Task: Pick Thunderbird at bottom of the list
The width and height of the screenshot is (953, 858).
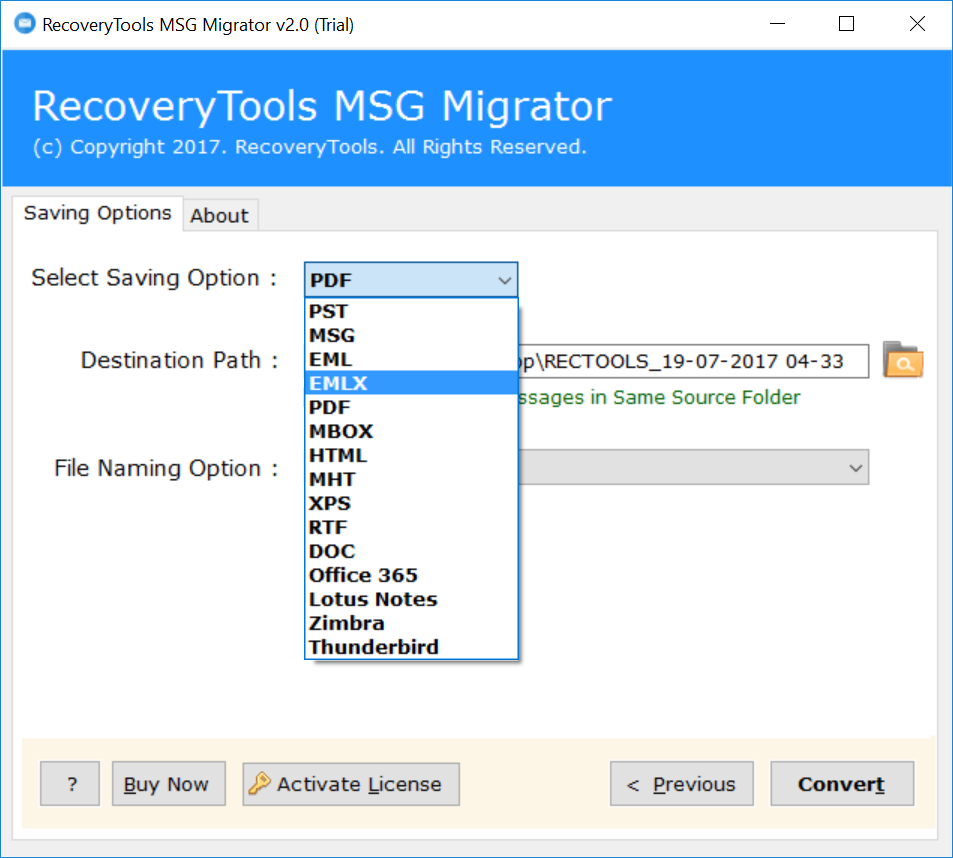Action: point(411,647)
